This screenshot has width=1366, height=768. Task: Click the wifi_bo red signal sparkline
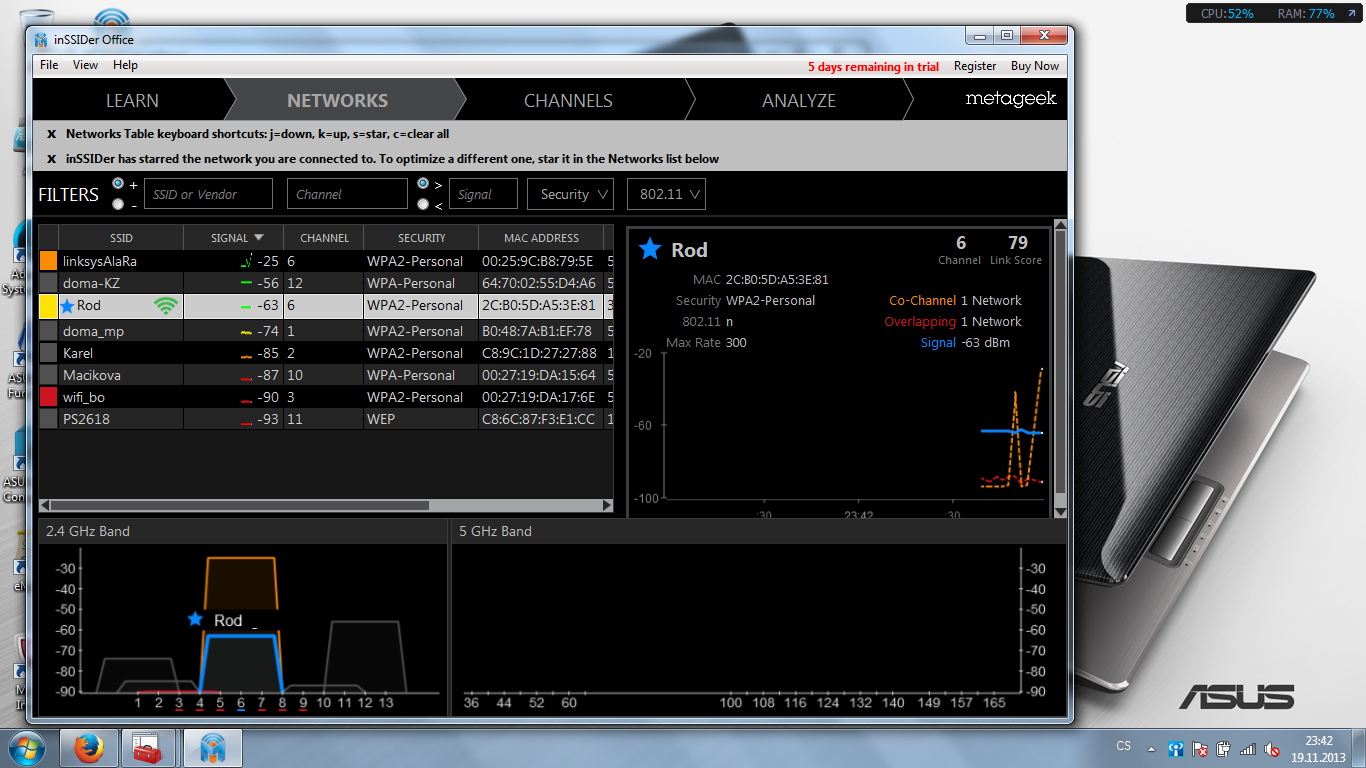coord(246,398)
